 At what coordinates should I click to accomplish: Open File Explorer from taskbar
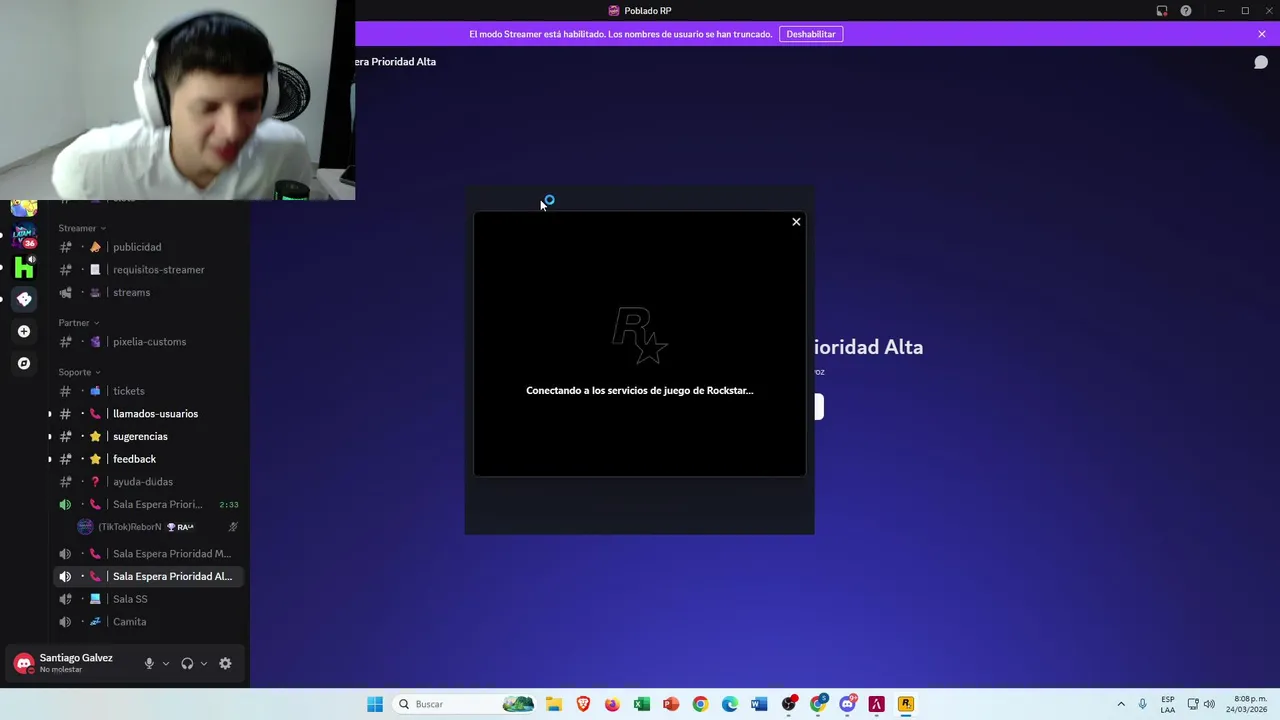click(554, 704)
